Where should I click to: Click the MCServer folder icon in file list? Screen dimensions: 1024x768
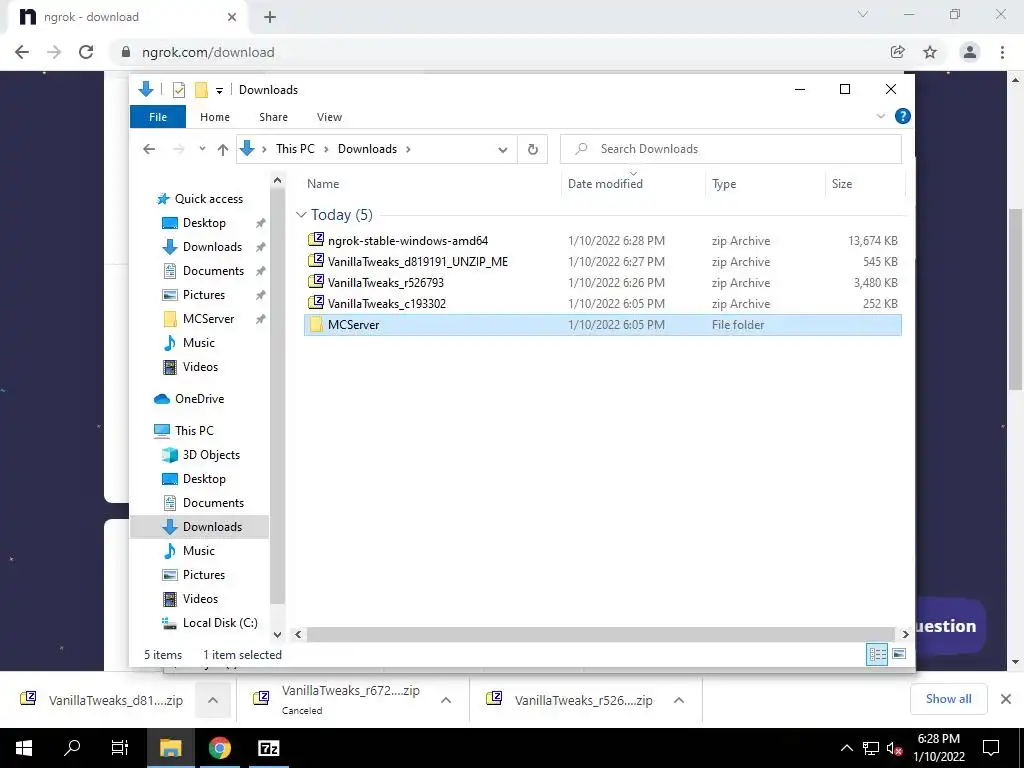[x=316, y=325]
